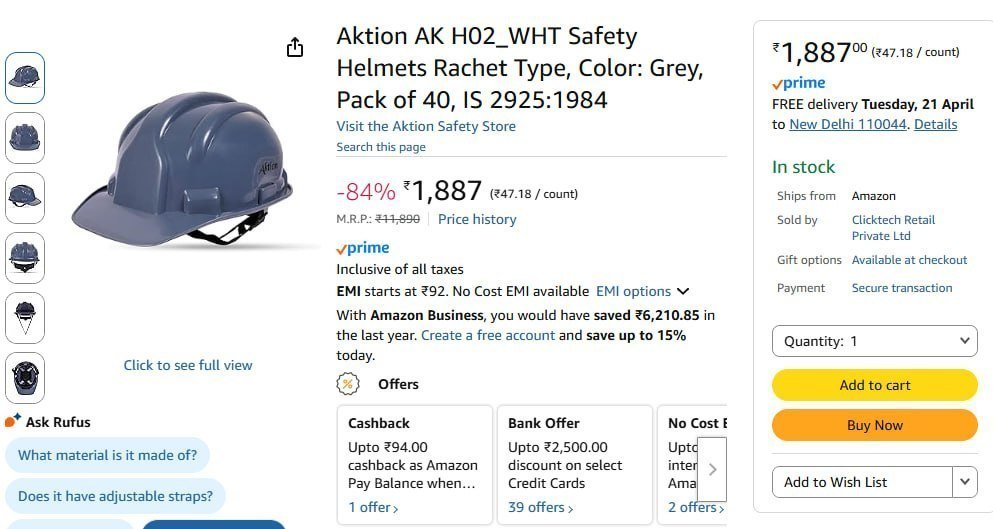Viewport: 993px width, 529px height.
Task: Select the fifth helmet thumbnail
Action: pyautogui.click(x=25, y=317)
